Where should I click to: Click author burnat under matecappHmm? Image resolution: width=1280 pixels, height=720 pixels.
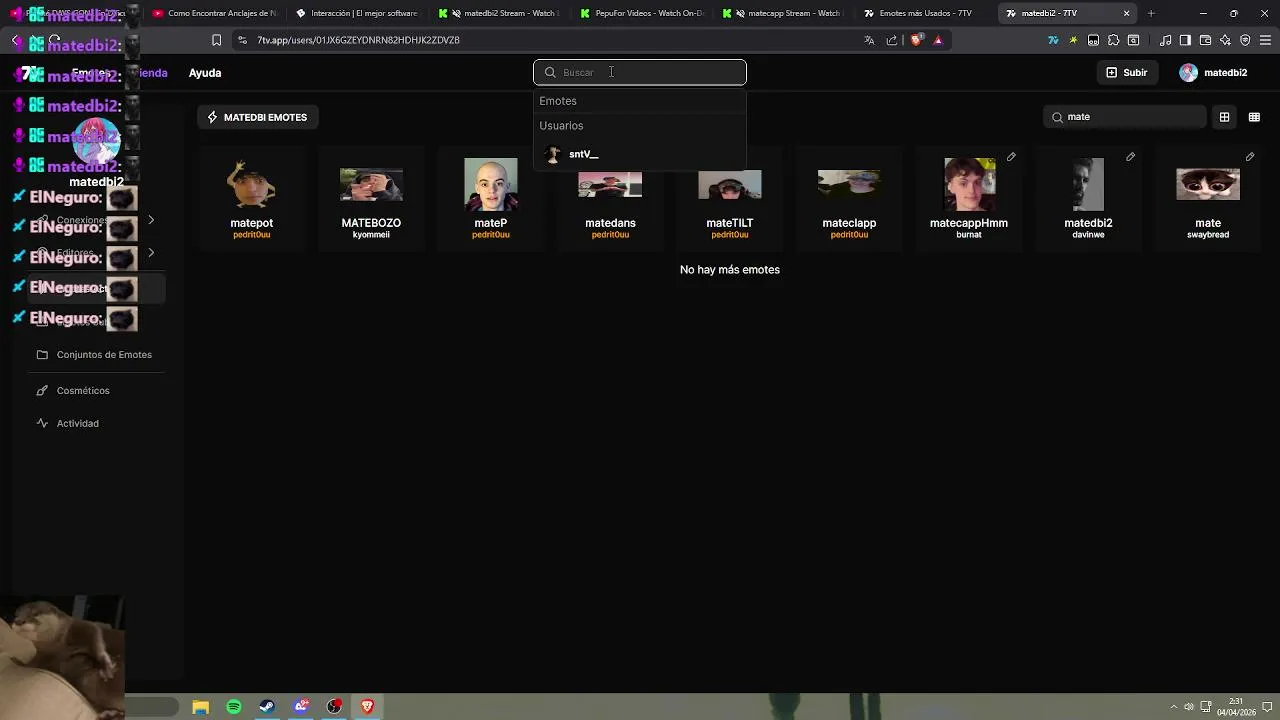pyautogui.click(x=969, y=235)
